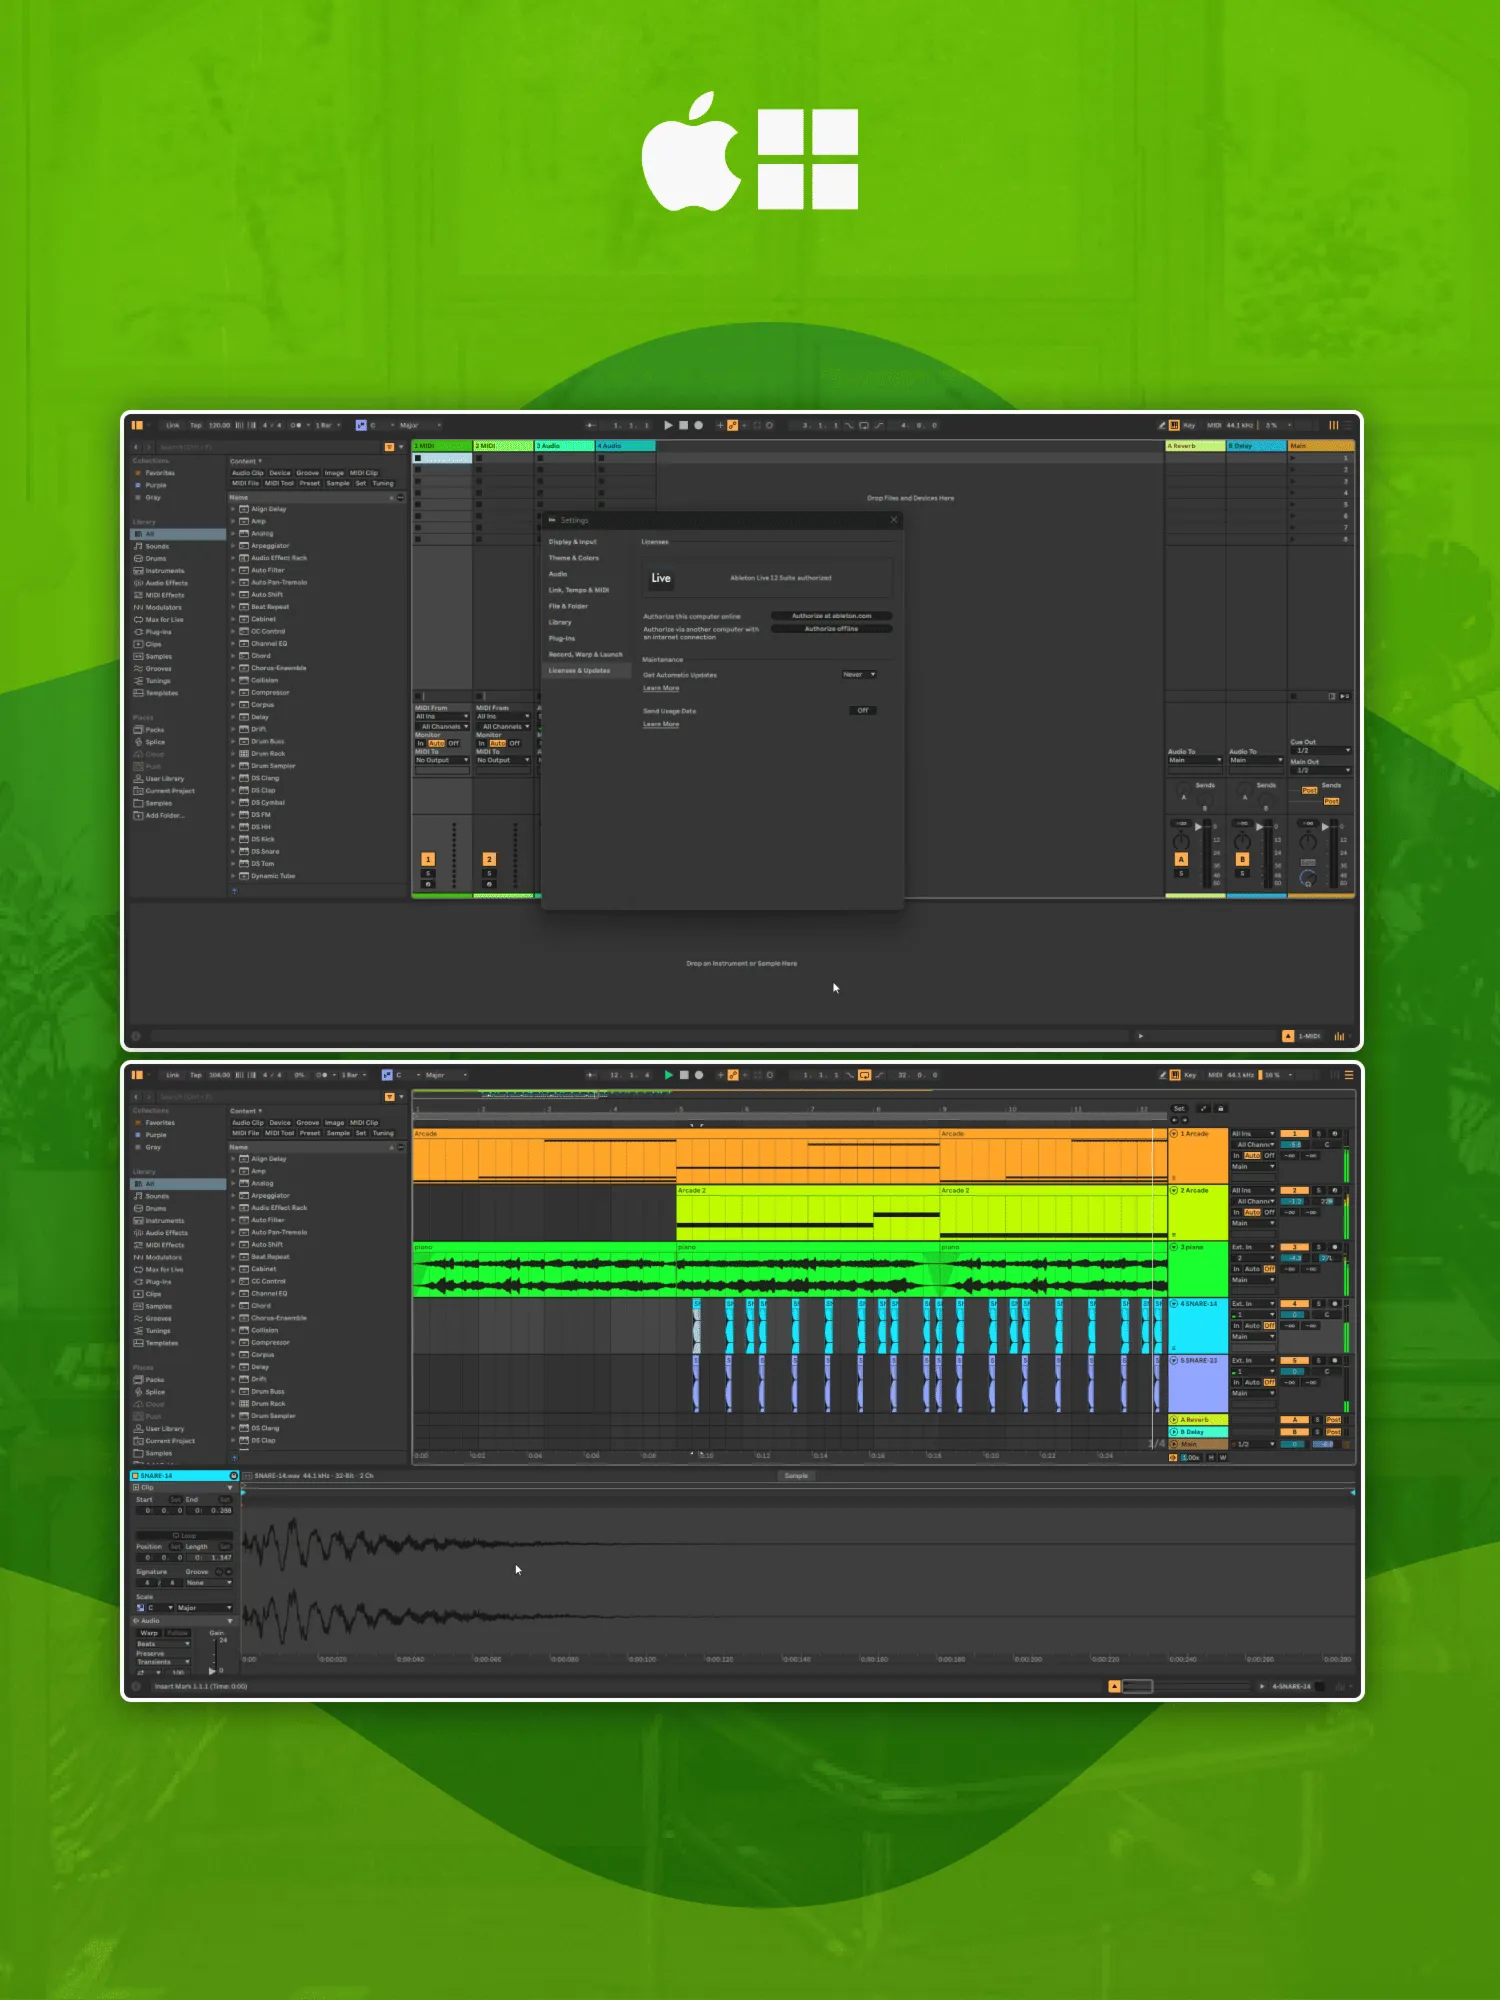The height and width of the screenshot is (2000, 1500).
Task: Enable the Loop switch in the SNARE-14 clip view
Action: (184, 1535)
